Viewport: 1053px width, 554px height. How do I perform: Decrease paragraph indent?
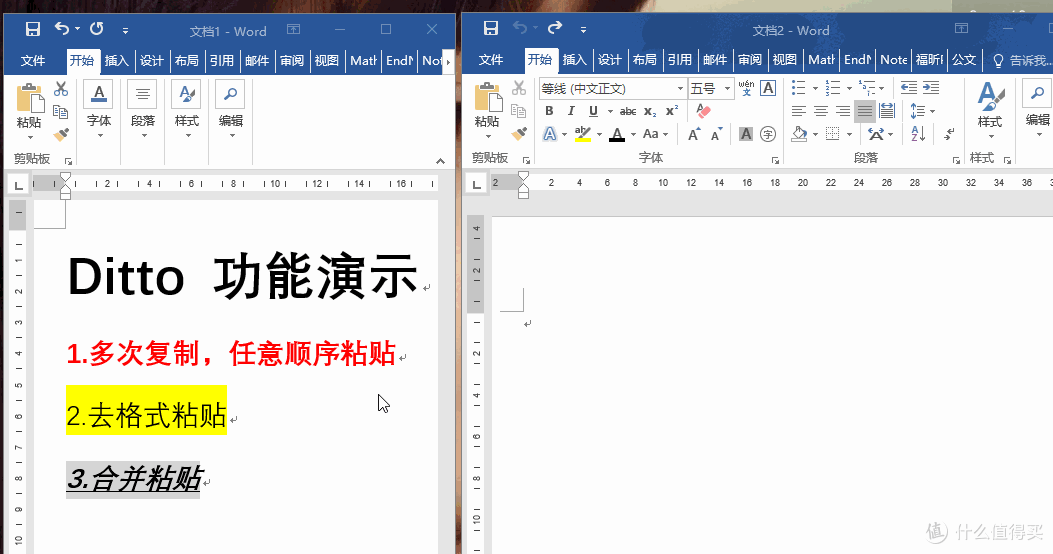pos(909,88)
